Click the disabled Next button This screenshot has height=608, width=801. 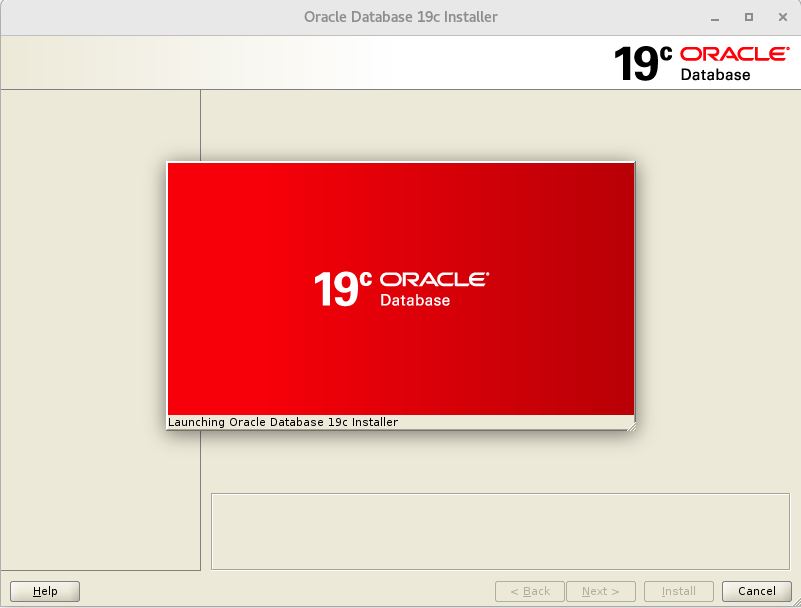[601, 591]
